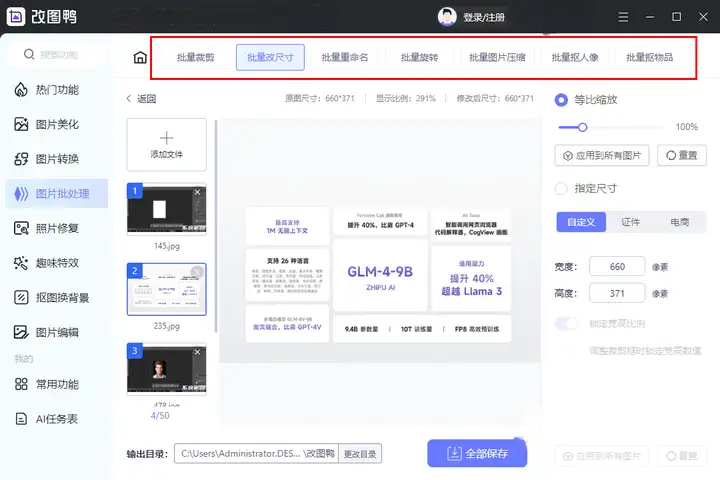This screenshot has width=720, height=480.
Task: Click 应用到所有图片 button
Action: [x=602, y=155]
